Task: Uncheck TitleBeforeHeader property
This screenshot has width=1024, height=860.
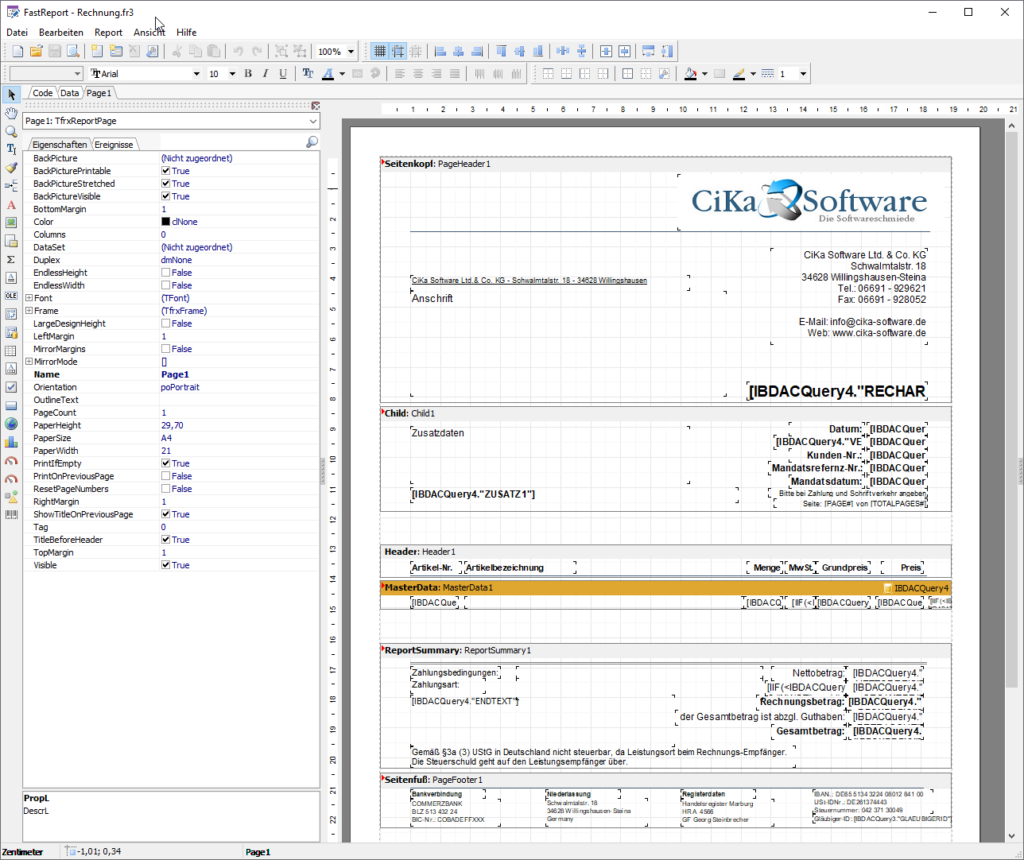Action: 165,539
